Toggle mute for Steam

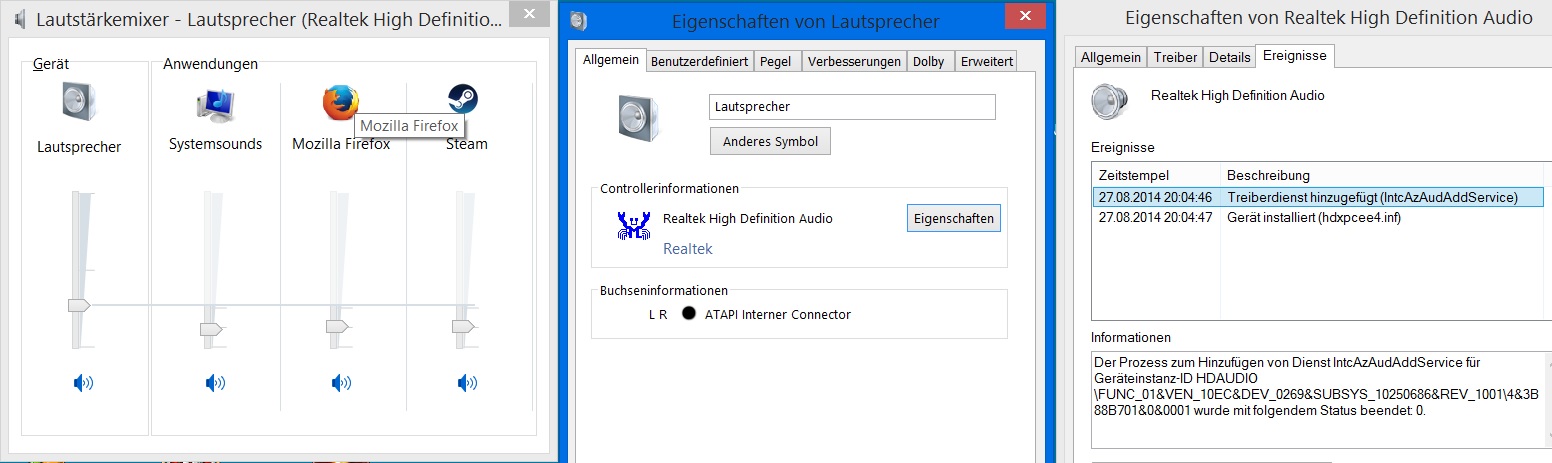467,381
